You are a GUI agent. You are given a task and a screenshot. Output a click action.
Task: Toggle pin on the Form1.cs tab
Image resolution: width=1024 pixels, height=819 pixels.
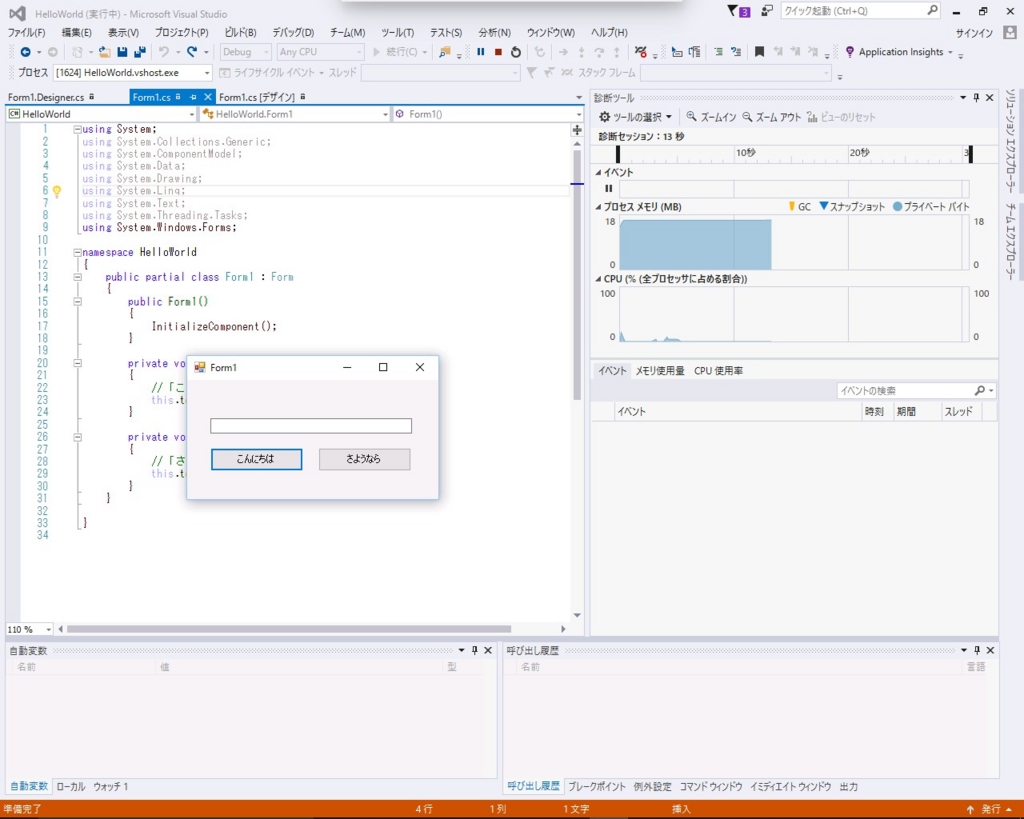pyautogui.click(x=193, y=97)
